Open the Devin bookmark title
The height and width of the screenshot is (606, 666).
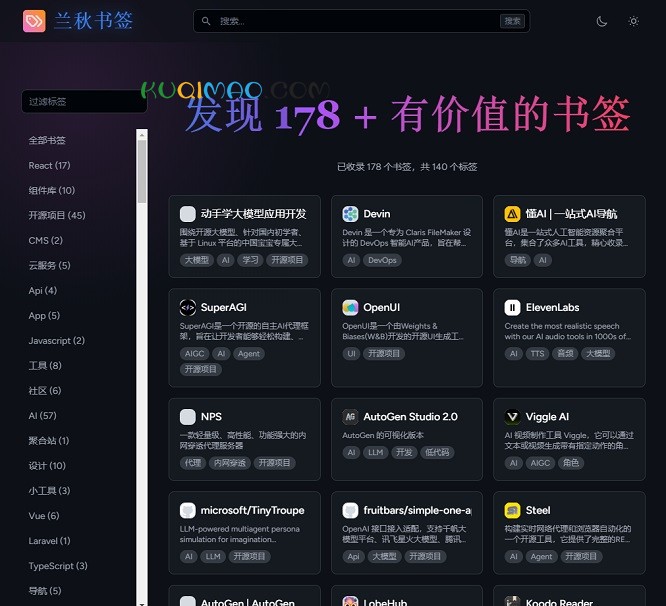click(377, 214)
